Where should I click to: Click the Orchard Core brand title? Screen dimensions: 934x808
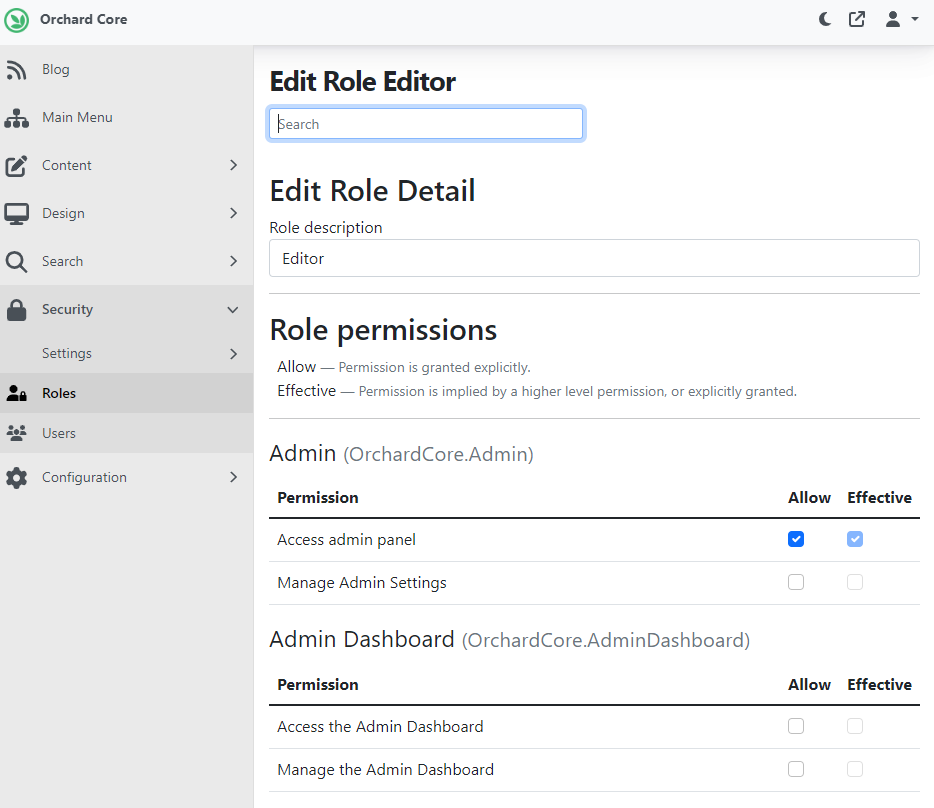pos(83,19)
